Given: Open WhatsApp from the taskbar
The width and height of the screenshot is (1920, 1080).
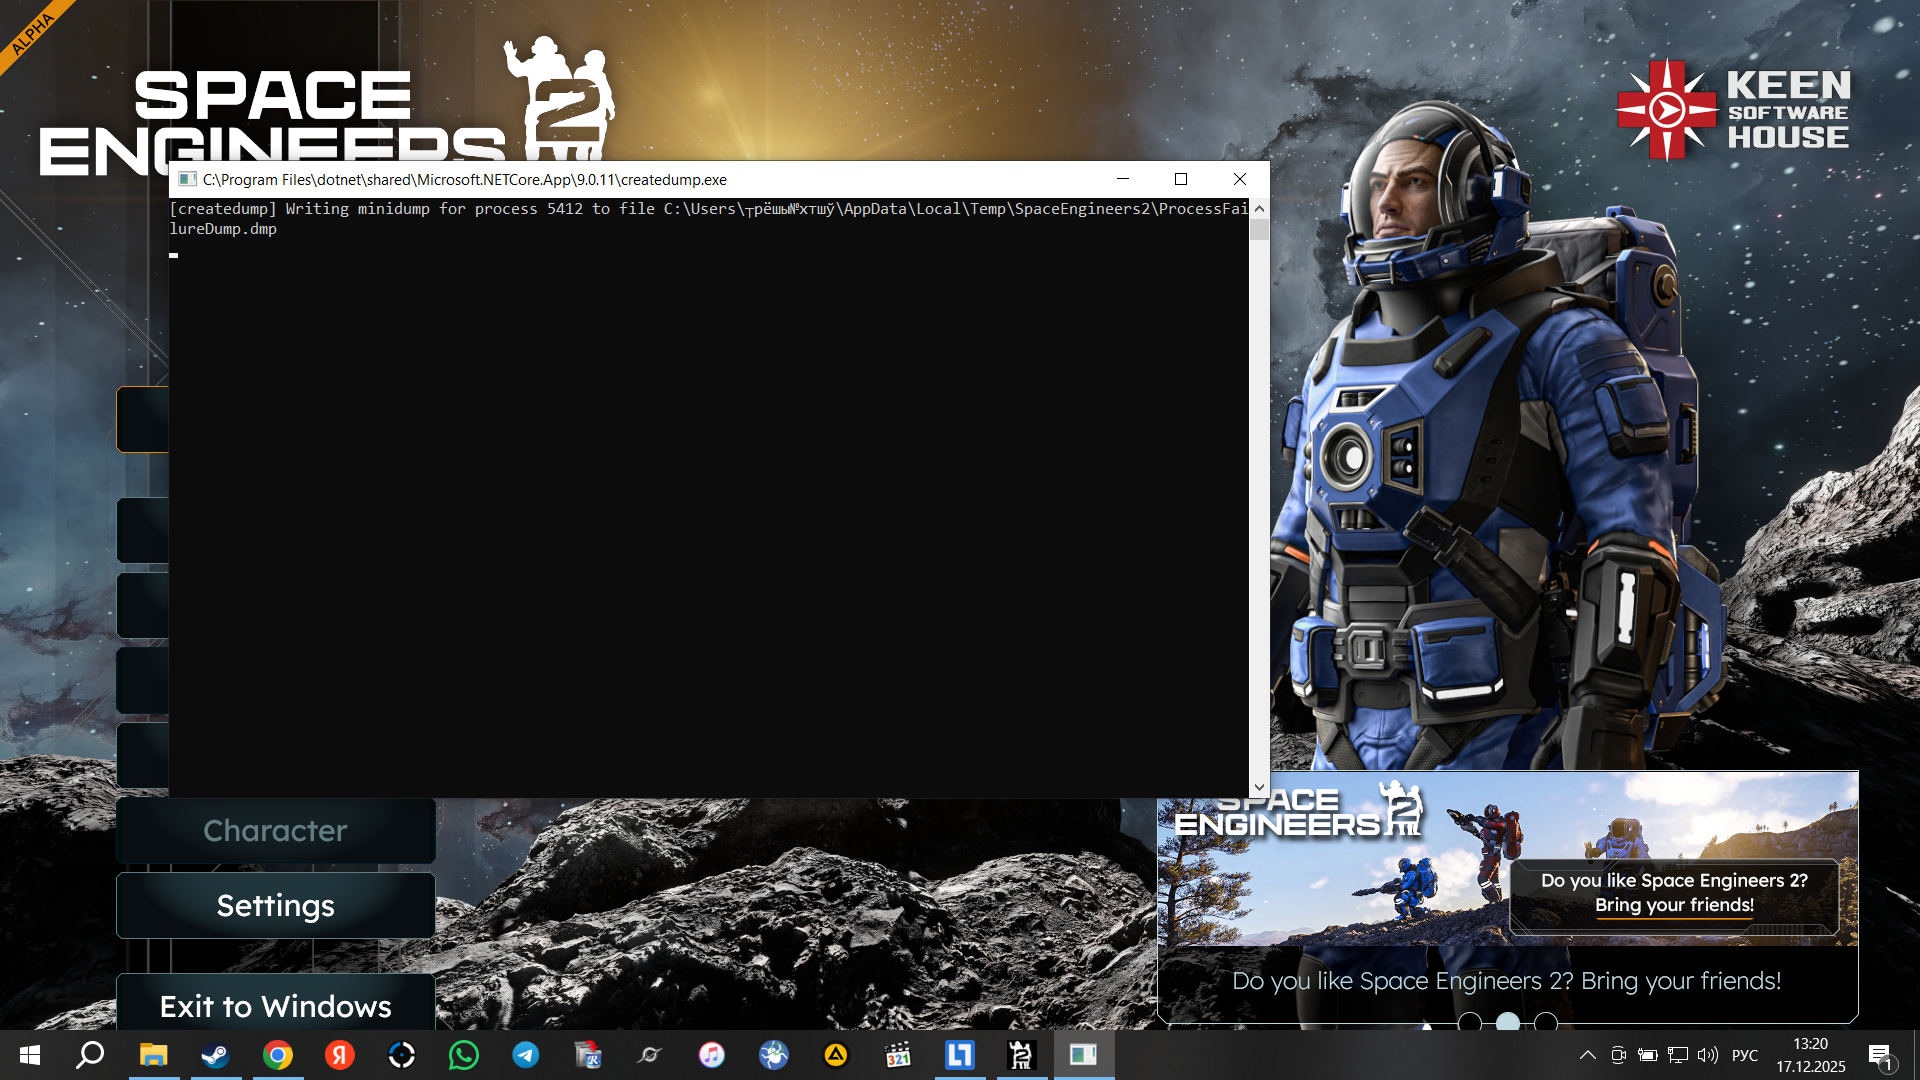Looking at the screenshot, I should coord(464,1055).
